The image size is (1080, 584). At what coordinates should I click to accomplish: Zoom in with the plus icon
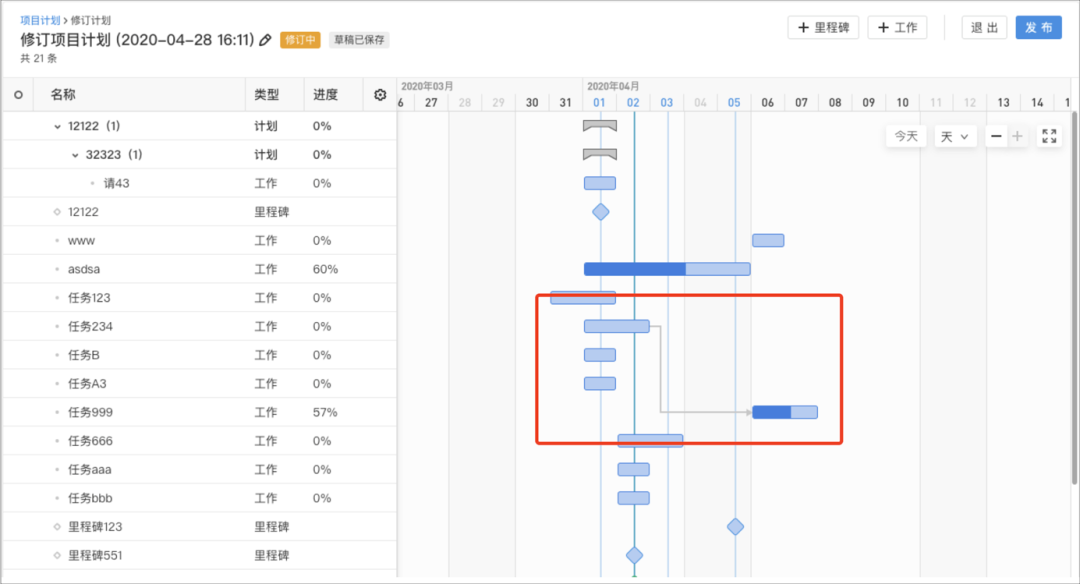1017,136
